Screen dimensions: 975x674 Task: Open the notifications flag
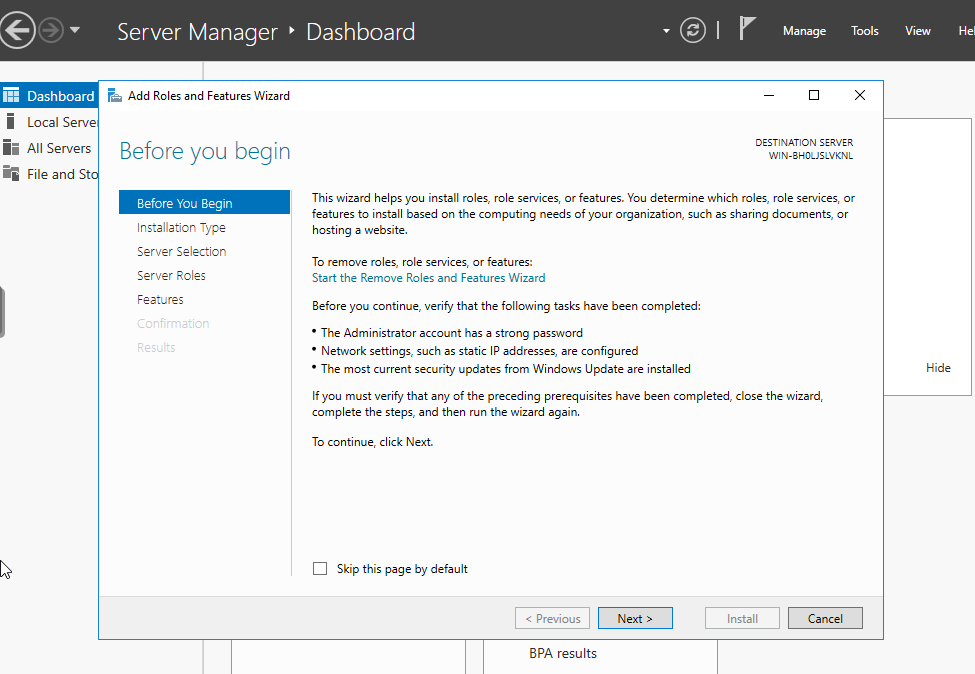[747, 29]
